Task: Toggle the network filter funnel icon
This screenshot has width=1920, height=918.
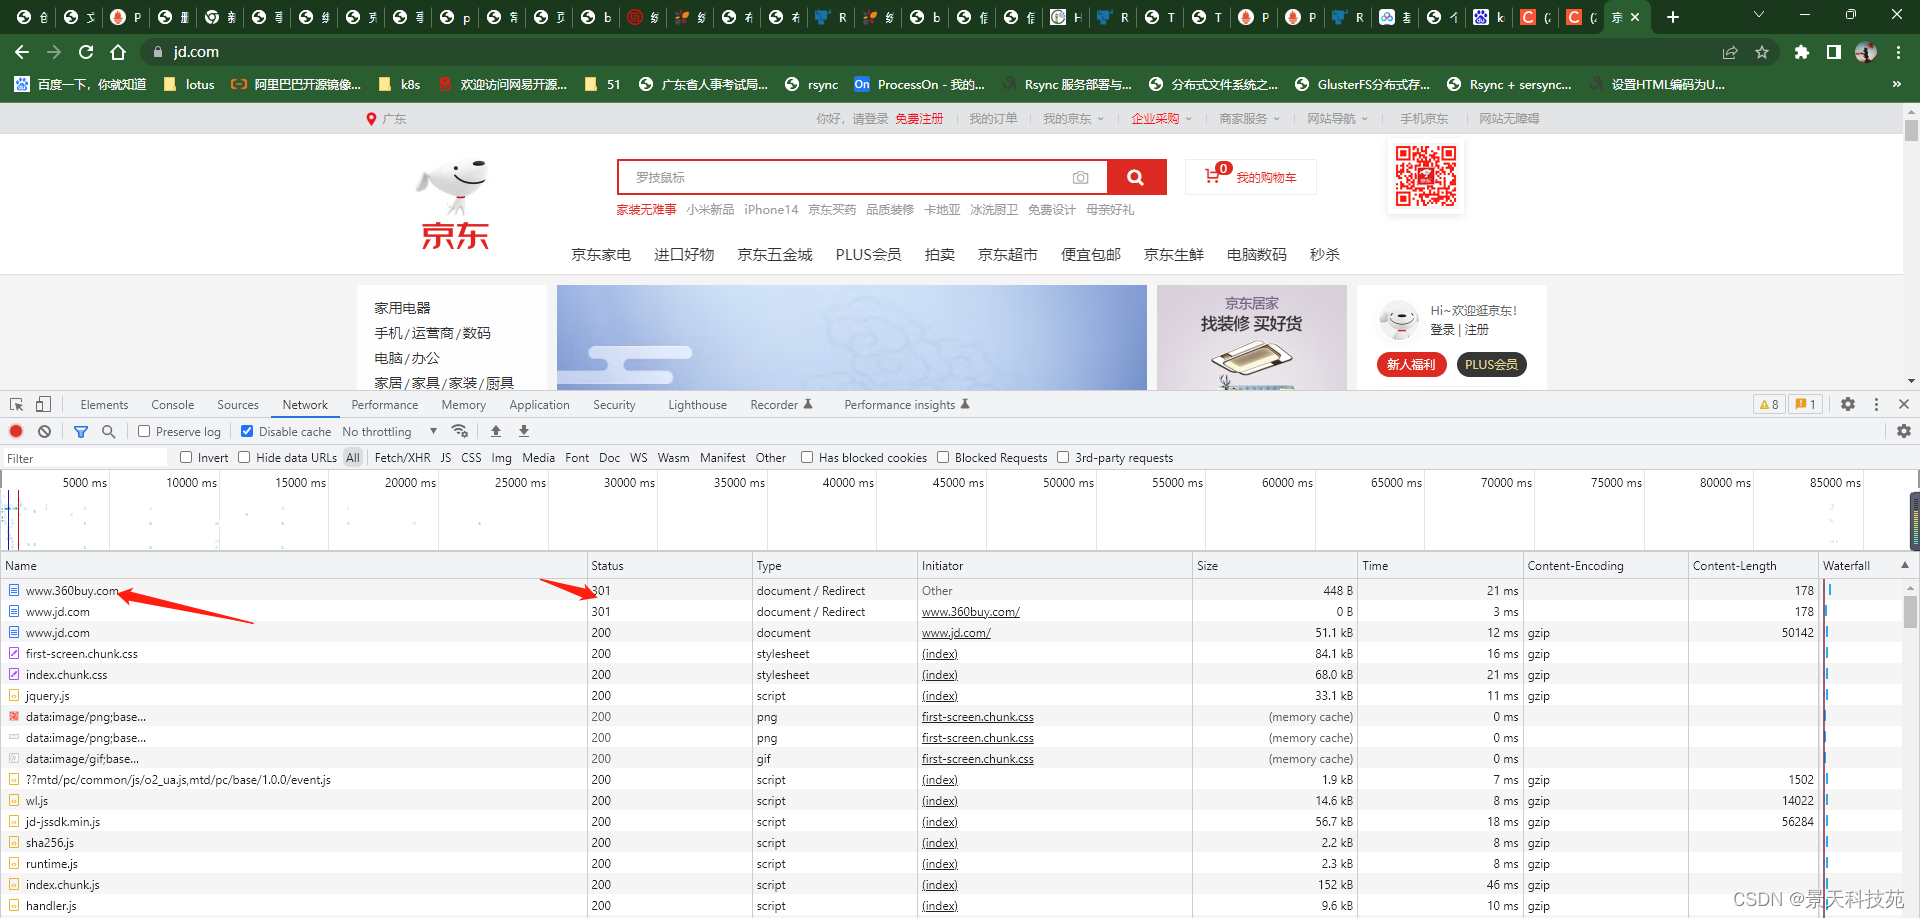Action: pyautogui.click(x=81, y=431)
